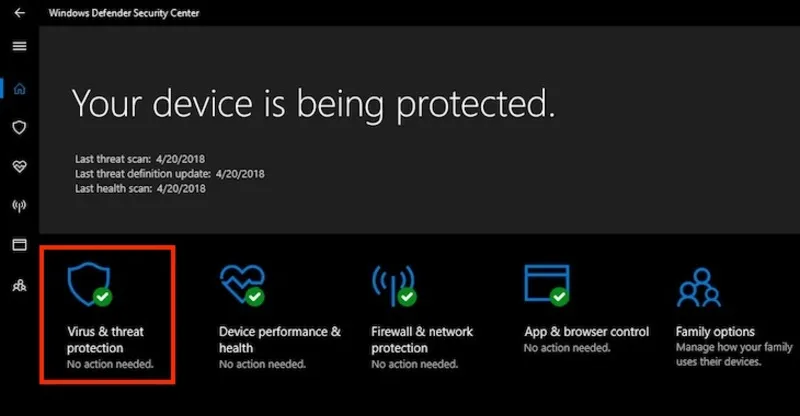
Task: Select the Home icon in sidebar
Action: click(x=19, y=89)
